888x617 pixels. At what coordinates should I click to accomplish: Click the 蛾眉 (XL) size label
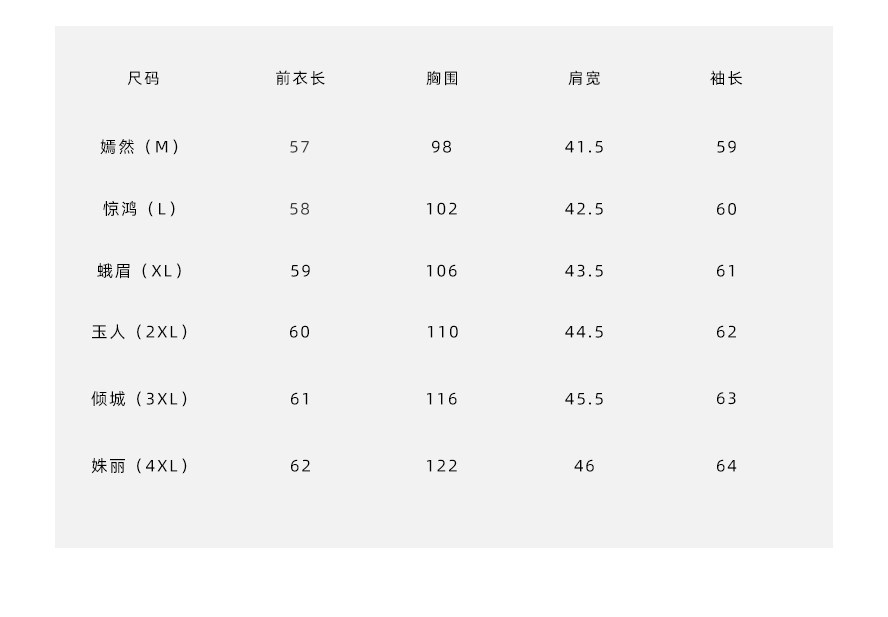coord(141,271)
